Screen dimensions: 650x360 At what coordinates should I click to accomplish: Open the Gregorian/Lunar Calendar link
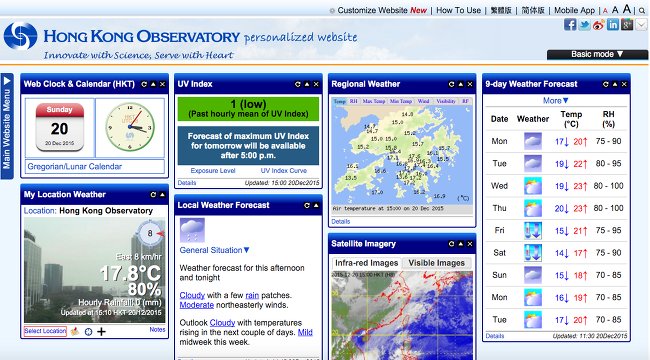pyautogui.click(x=75, y=167)
